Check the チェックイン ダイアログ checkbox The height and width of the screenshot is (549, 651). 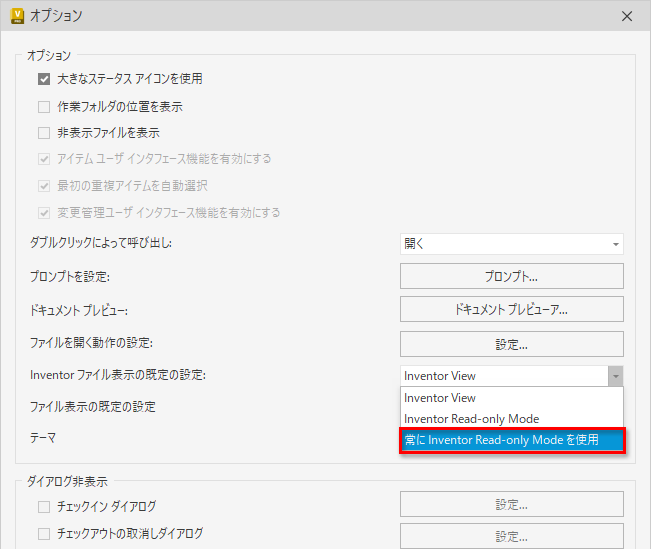44,507
